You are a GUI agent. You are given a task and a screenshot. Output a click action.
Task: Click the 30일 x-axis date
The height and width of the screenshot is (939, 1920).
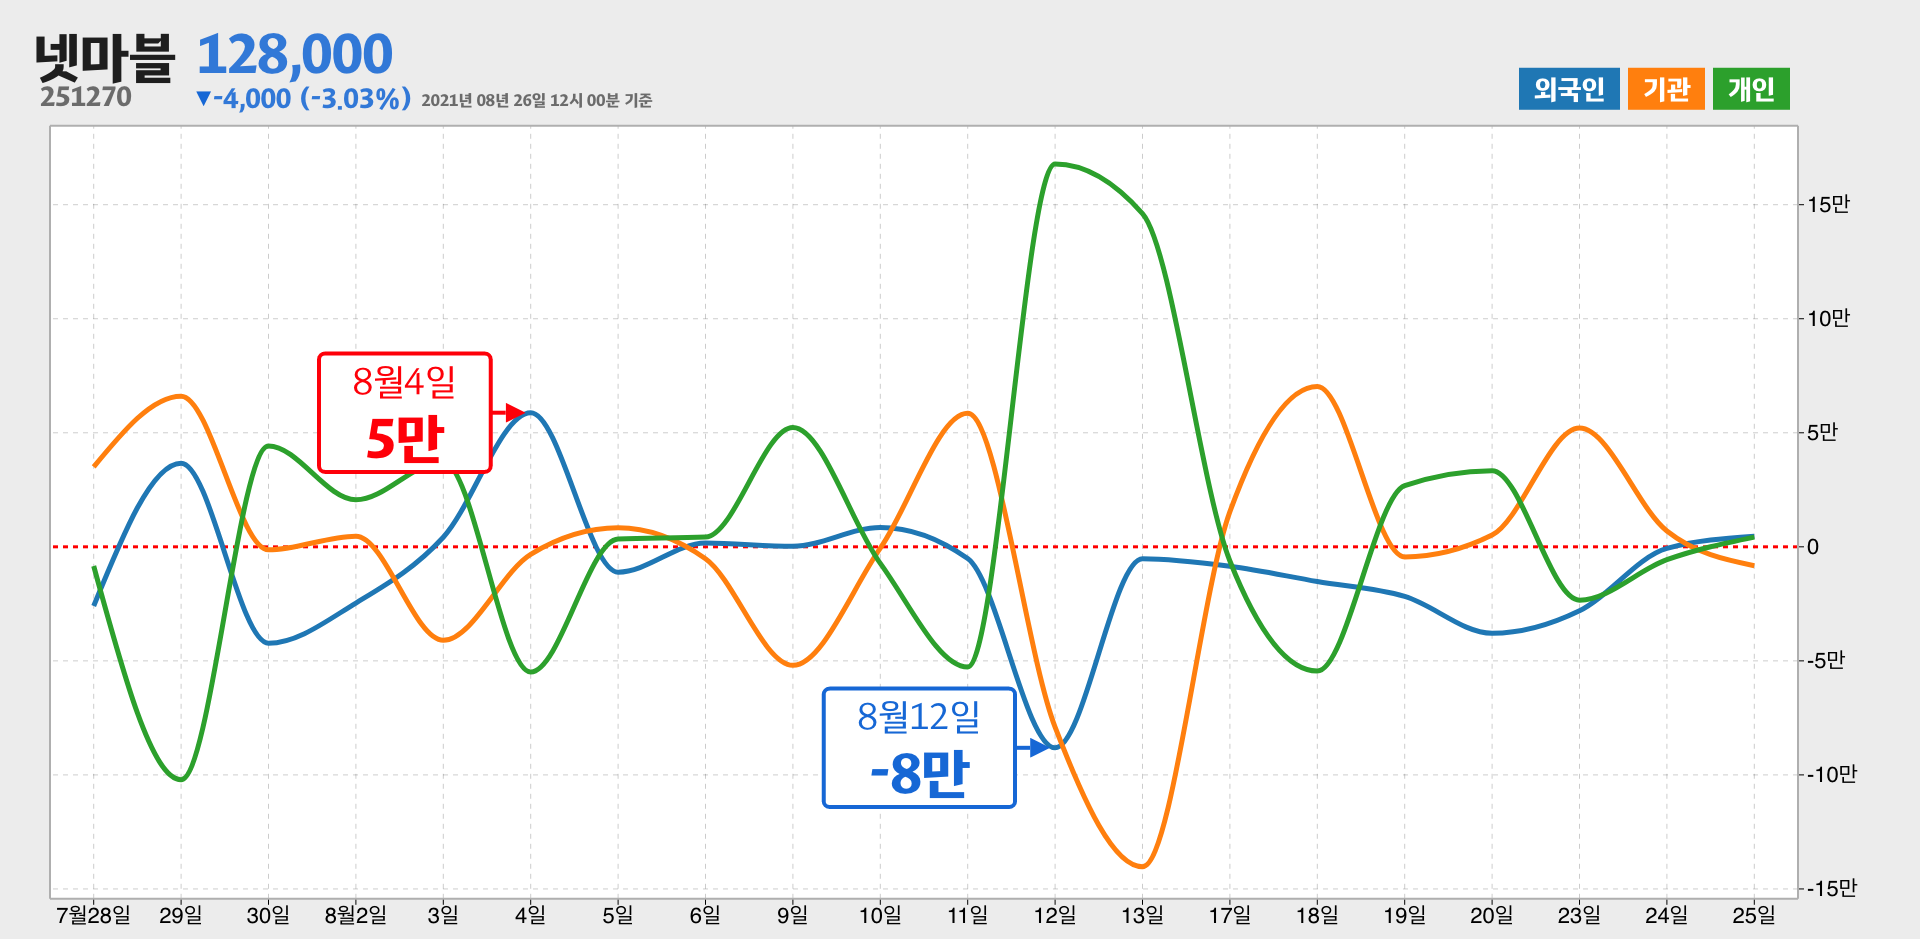click(x=268, y=915)
